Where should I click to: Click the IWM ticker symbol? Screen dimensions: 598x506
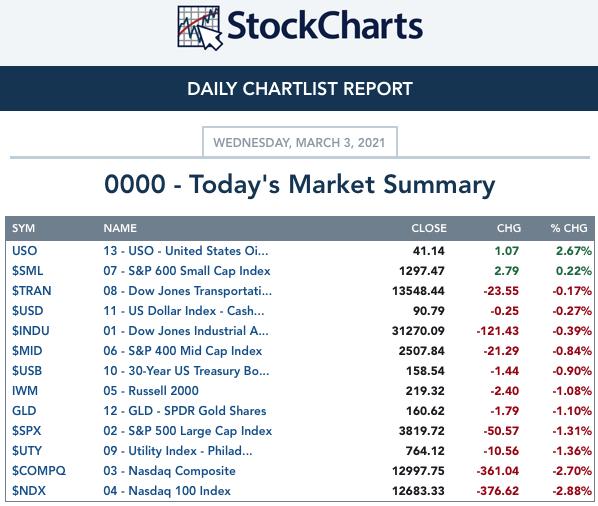tap(25, 391)
